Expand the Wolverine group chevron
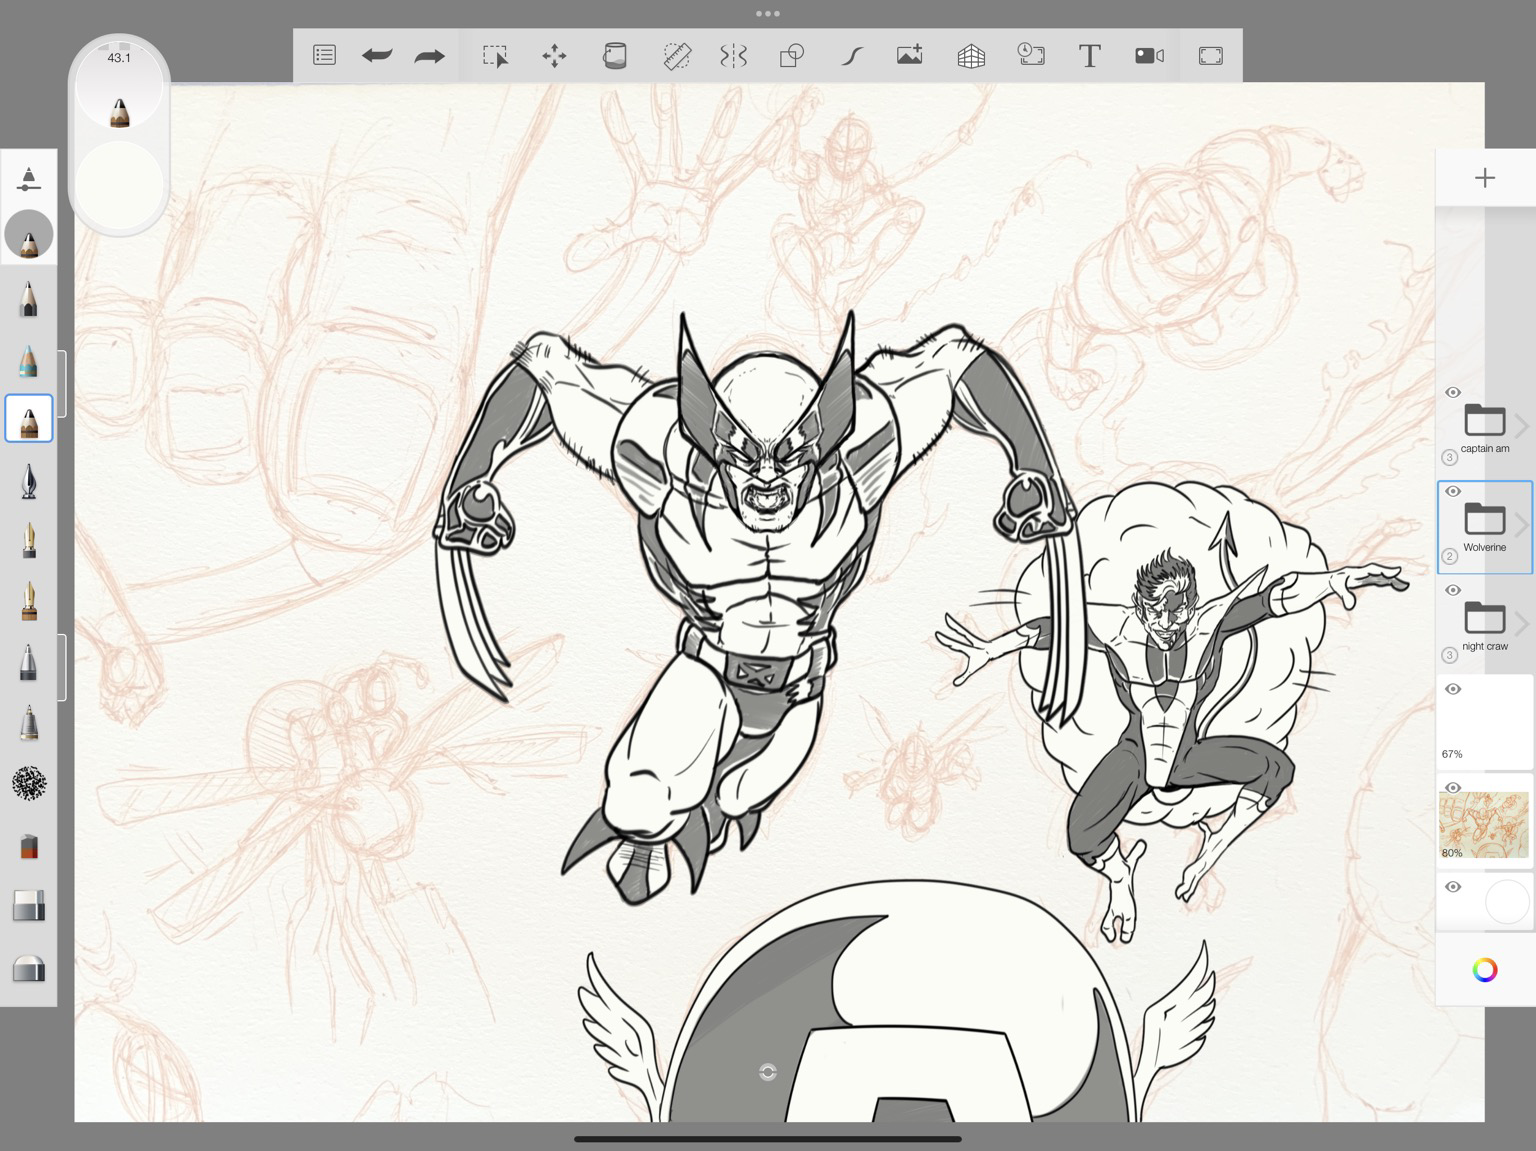1536x1151 pixels. click(1521, 525)
